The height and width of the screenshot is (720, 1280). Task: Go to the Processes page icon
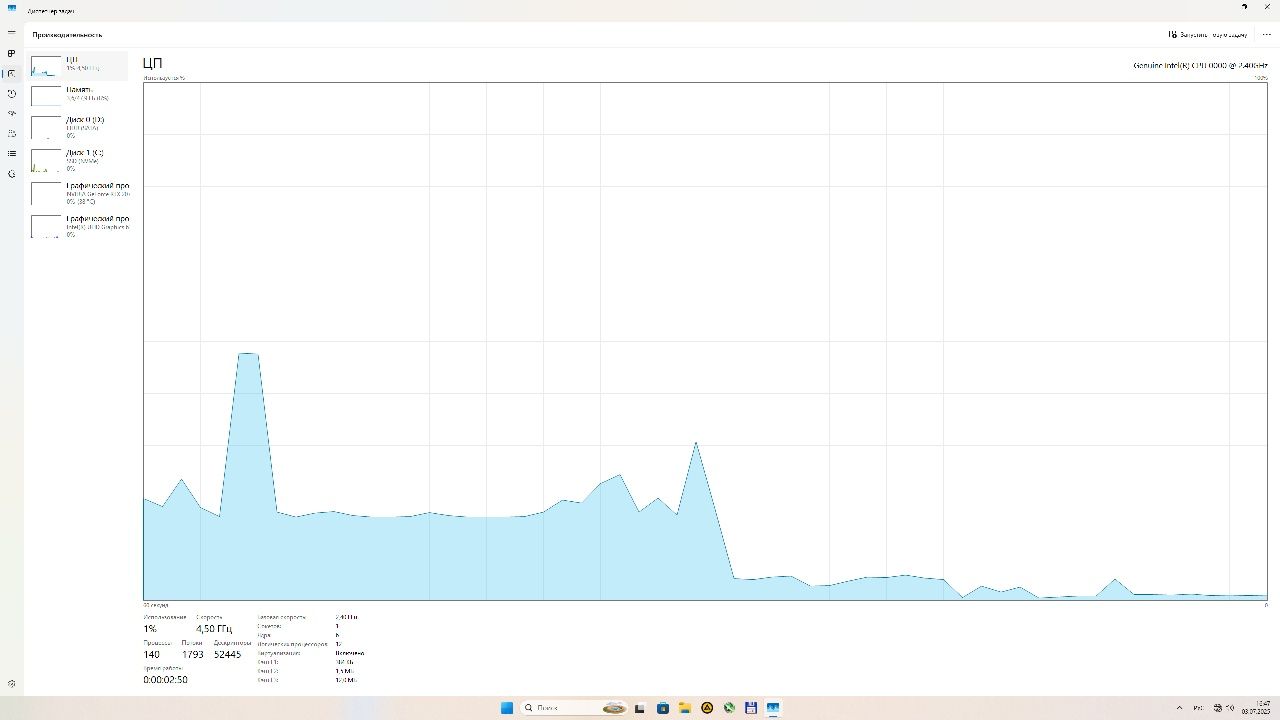click(x=11, y=53)
